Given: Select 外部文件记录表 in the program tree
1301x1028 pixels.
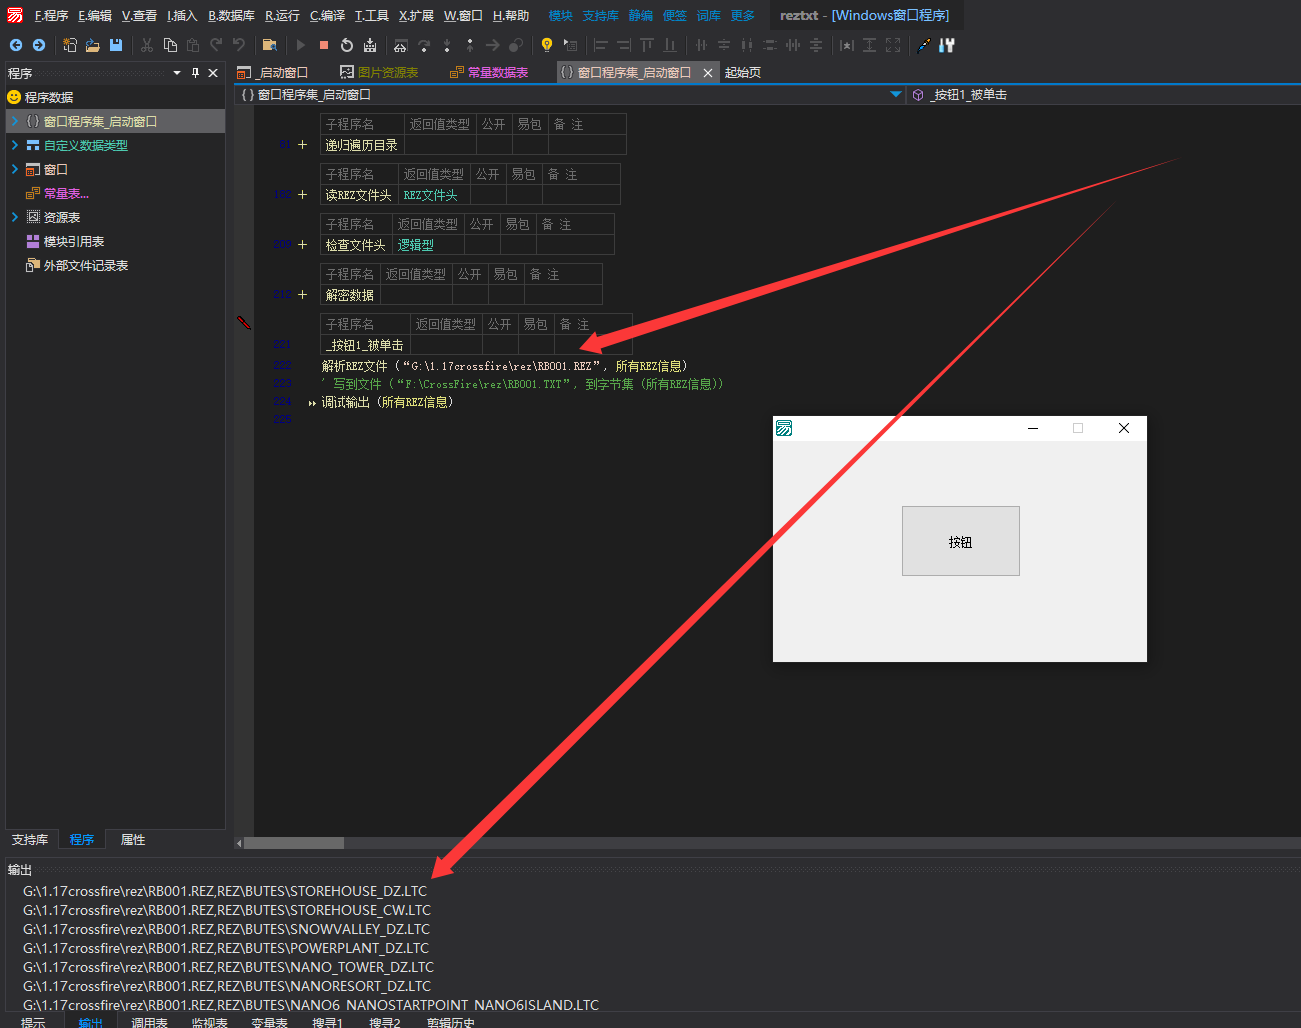Looking at the screenshot, I should tap(85, 265).
